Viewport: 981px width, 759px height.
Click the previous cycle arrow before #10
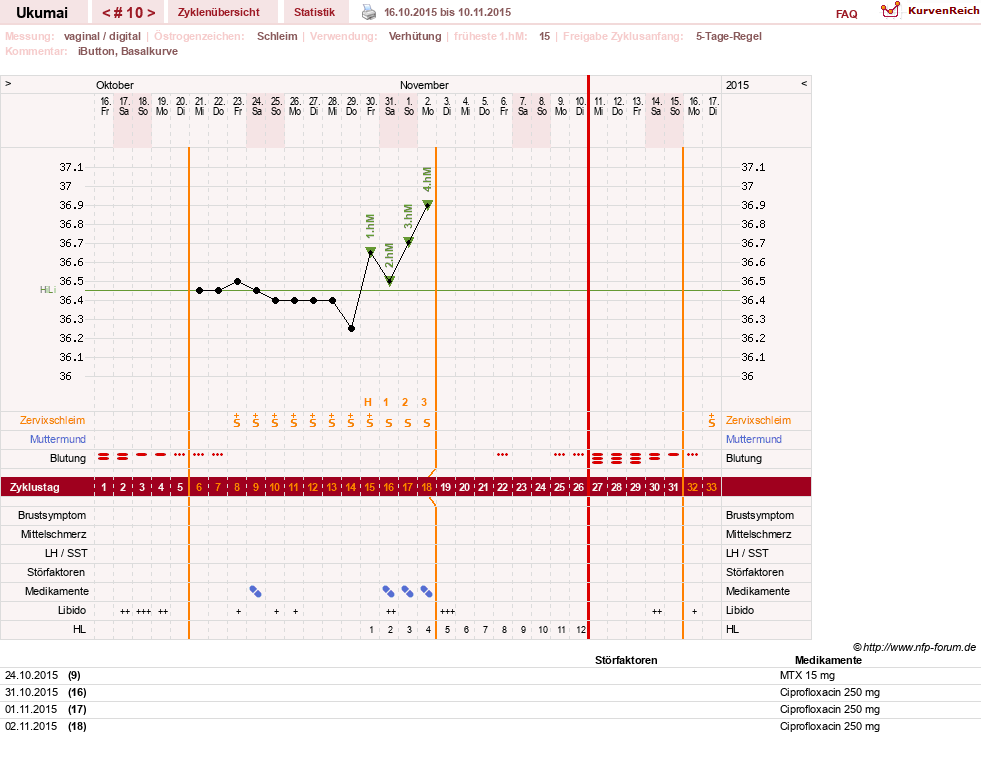106,13
